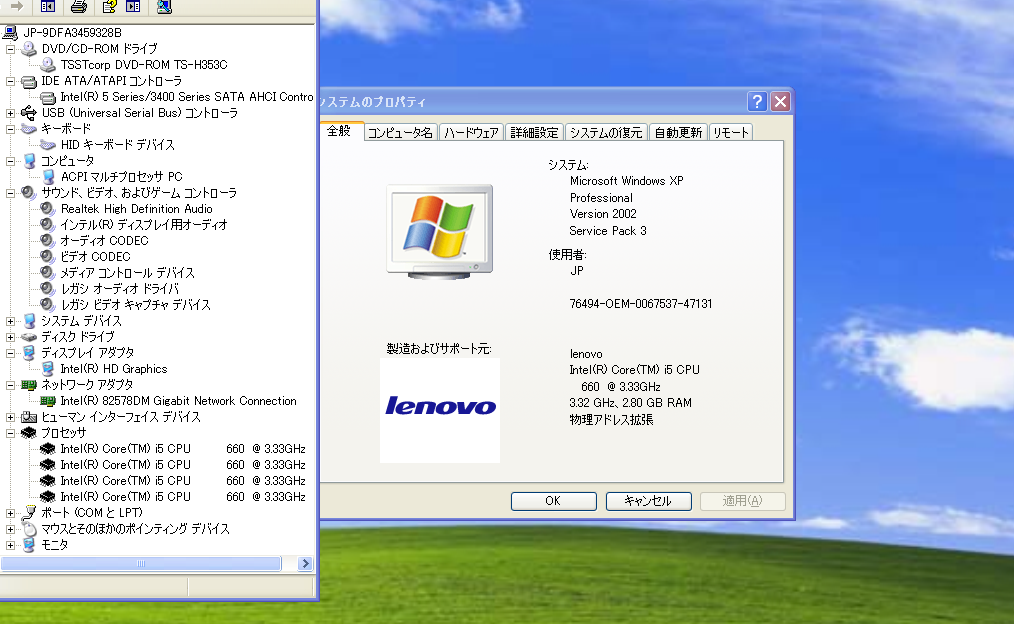The height and width of the screenshot is (624, 1014).
Task: Click the キャンセル button
Action: click(649, 501)
